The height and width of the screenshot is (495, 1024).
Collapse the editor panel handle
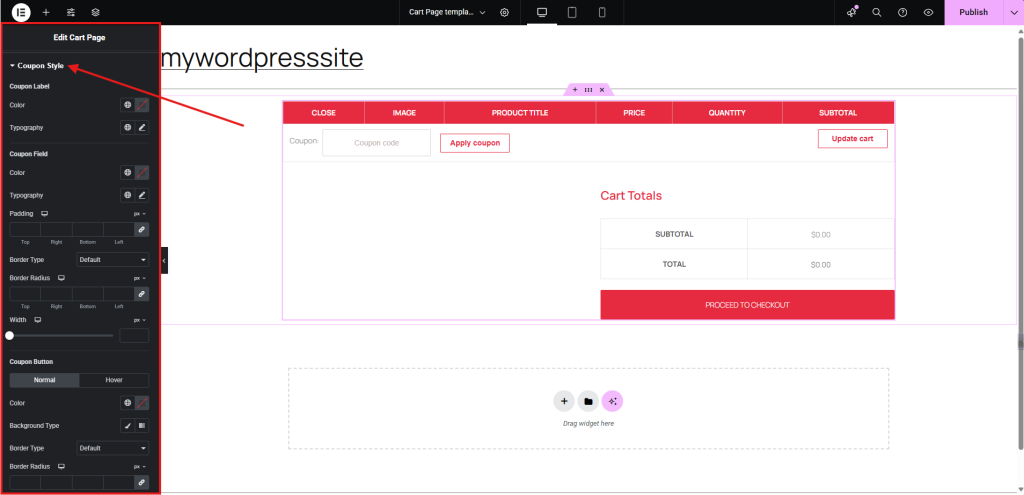(x=164, y=260)
